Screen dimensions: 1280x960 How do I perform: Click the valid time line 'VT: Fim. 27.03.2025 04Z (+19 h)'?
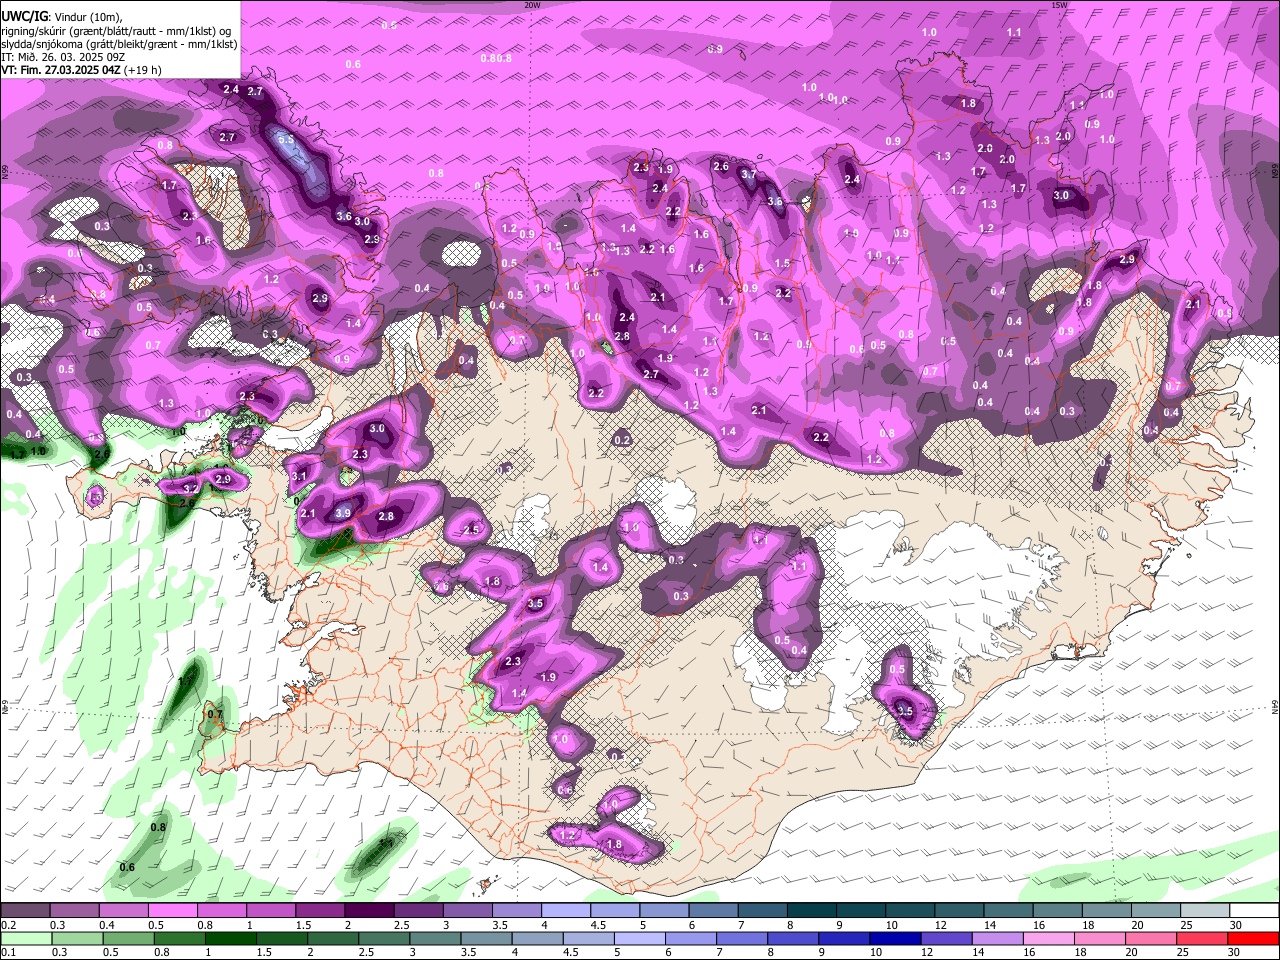pos(82,70)
